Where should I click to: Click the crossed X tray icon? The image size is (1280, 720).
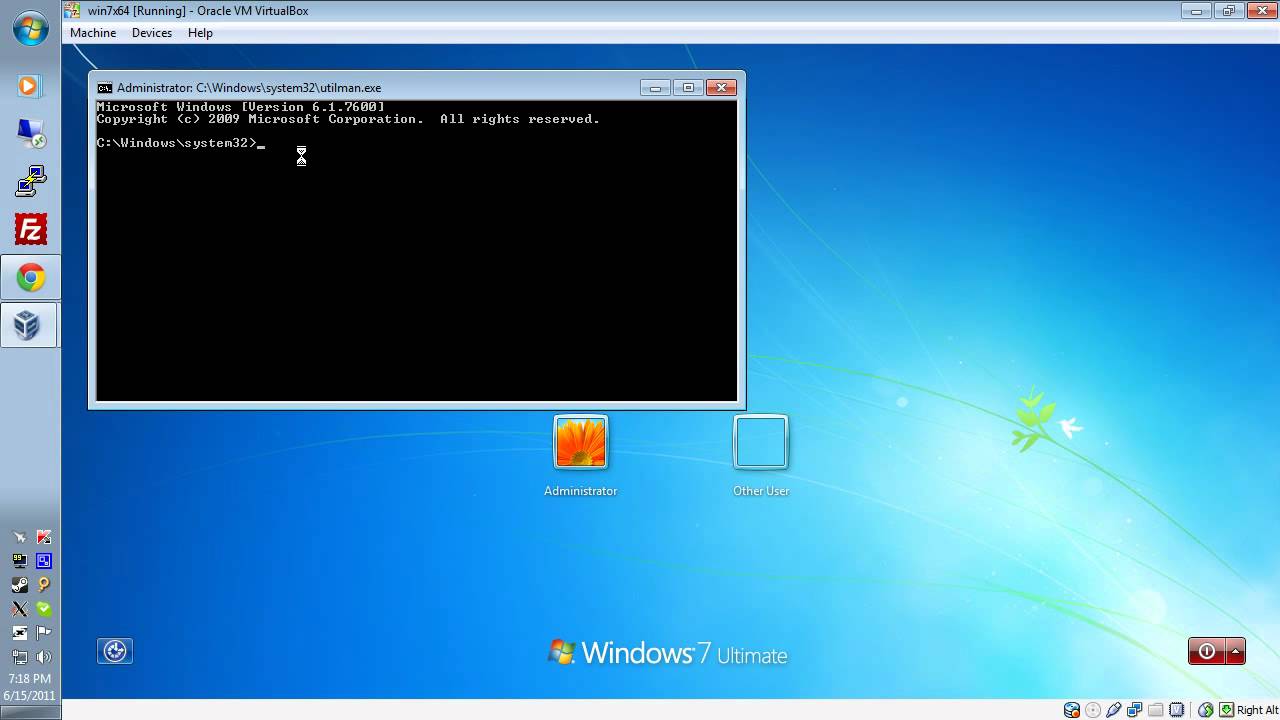pos(20,608)
